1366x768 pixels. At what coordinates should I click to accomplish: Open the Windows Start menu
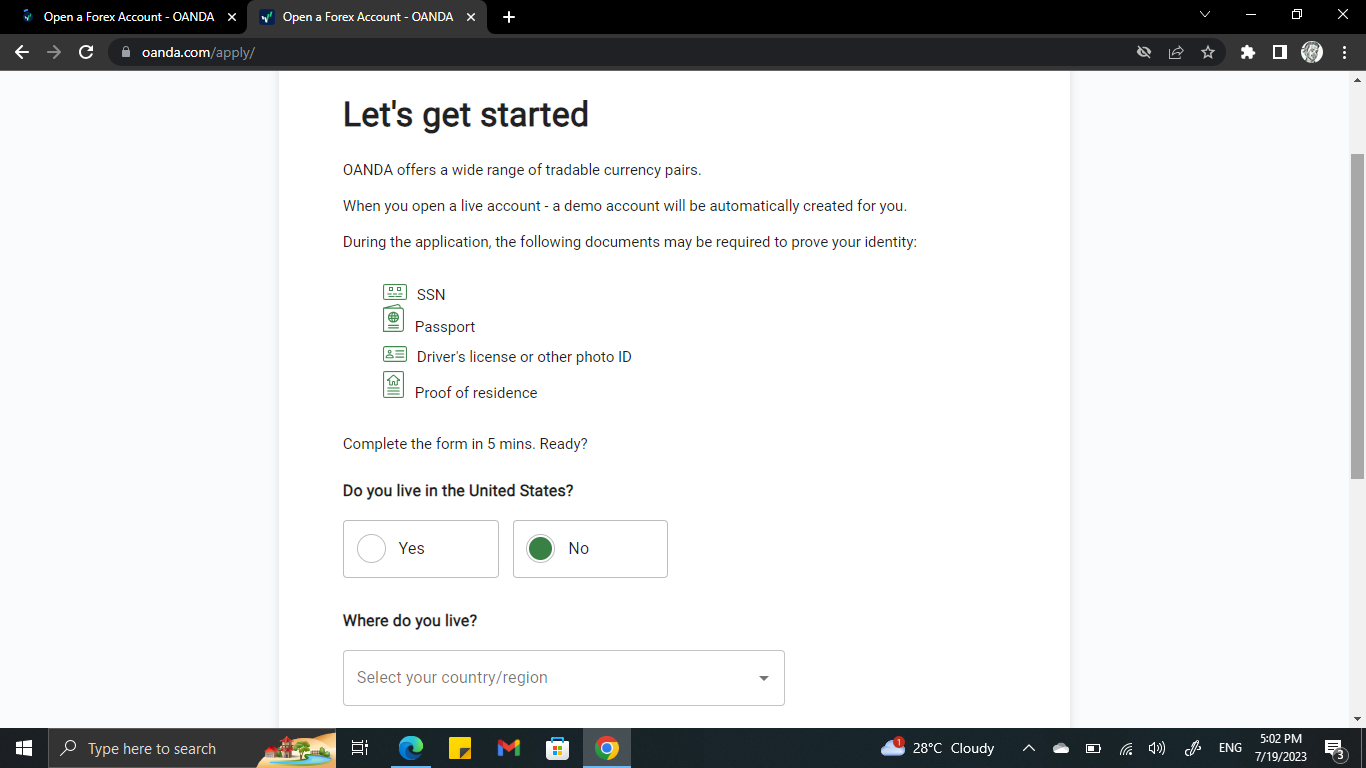[x=24, y=748]
